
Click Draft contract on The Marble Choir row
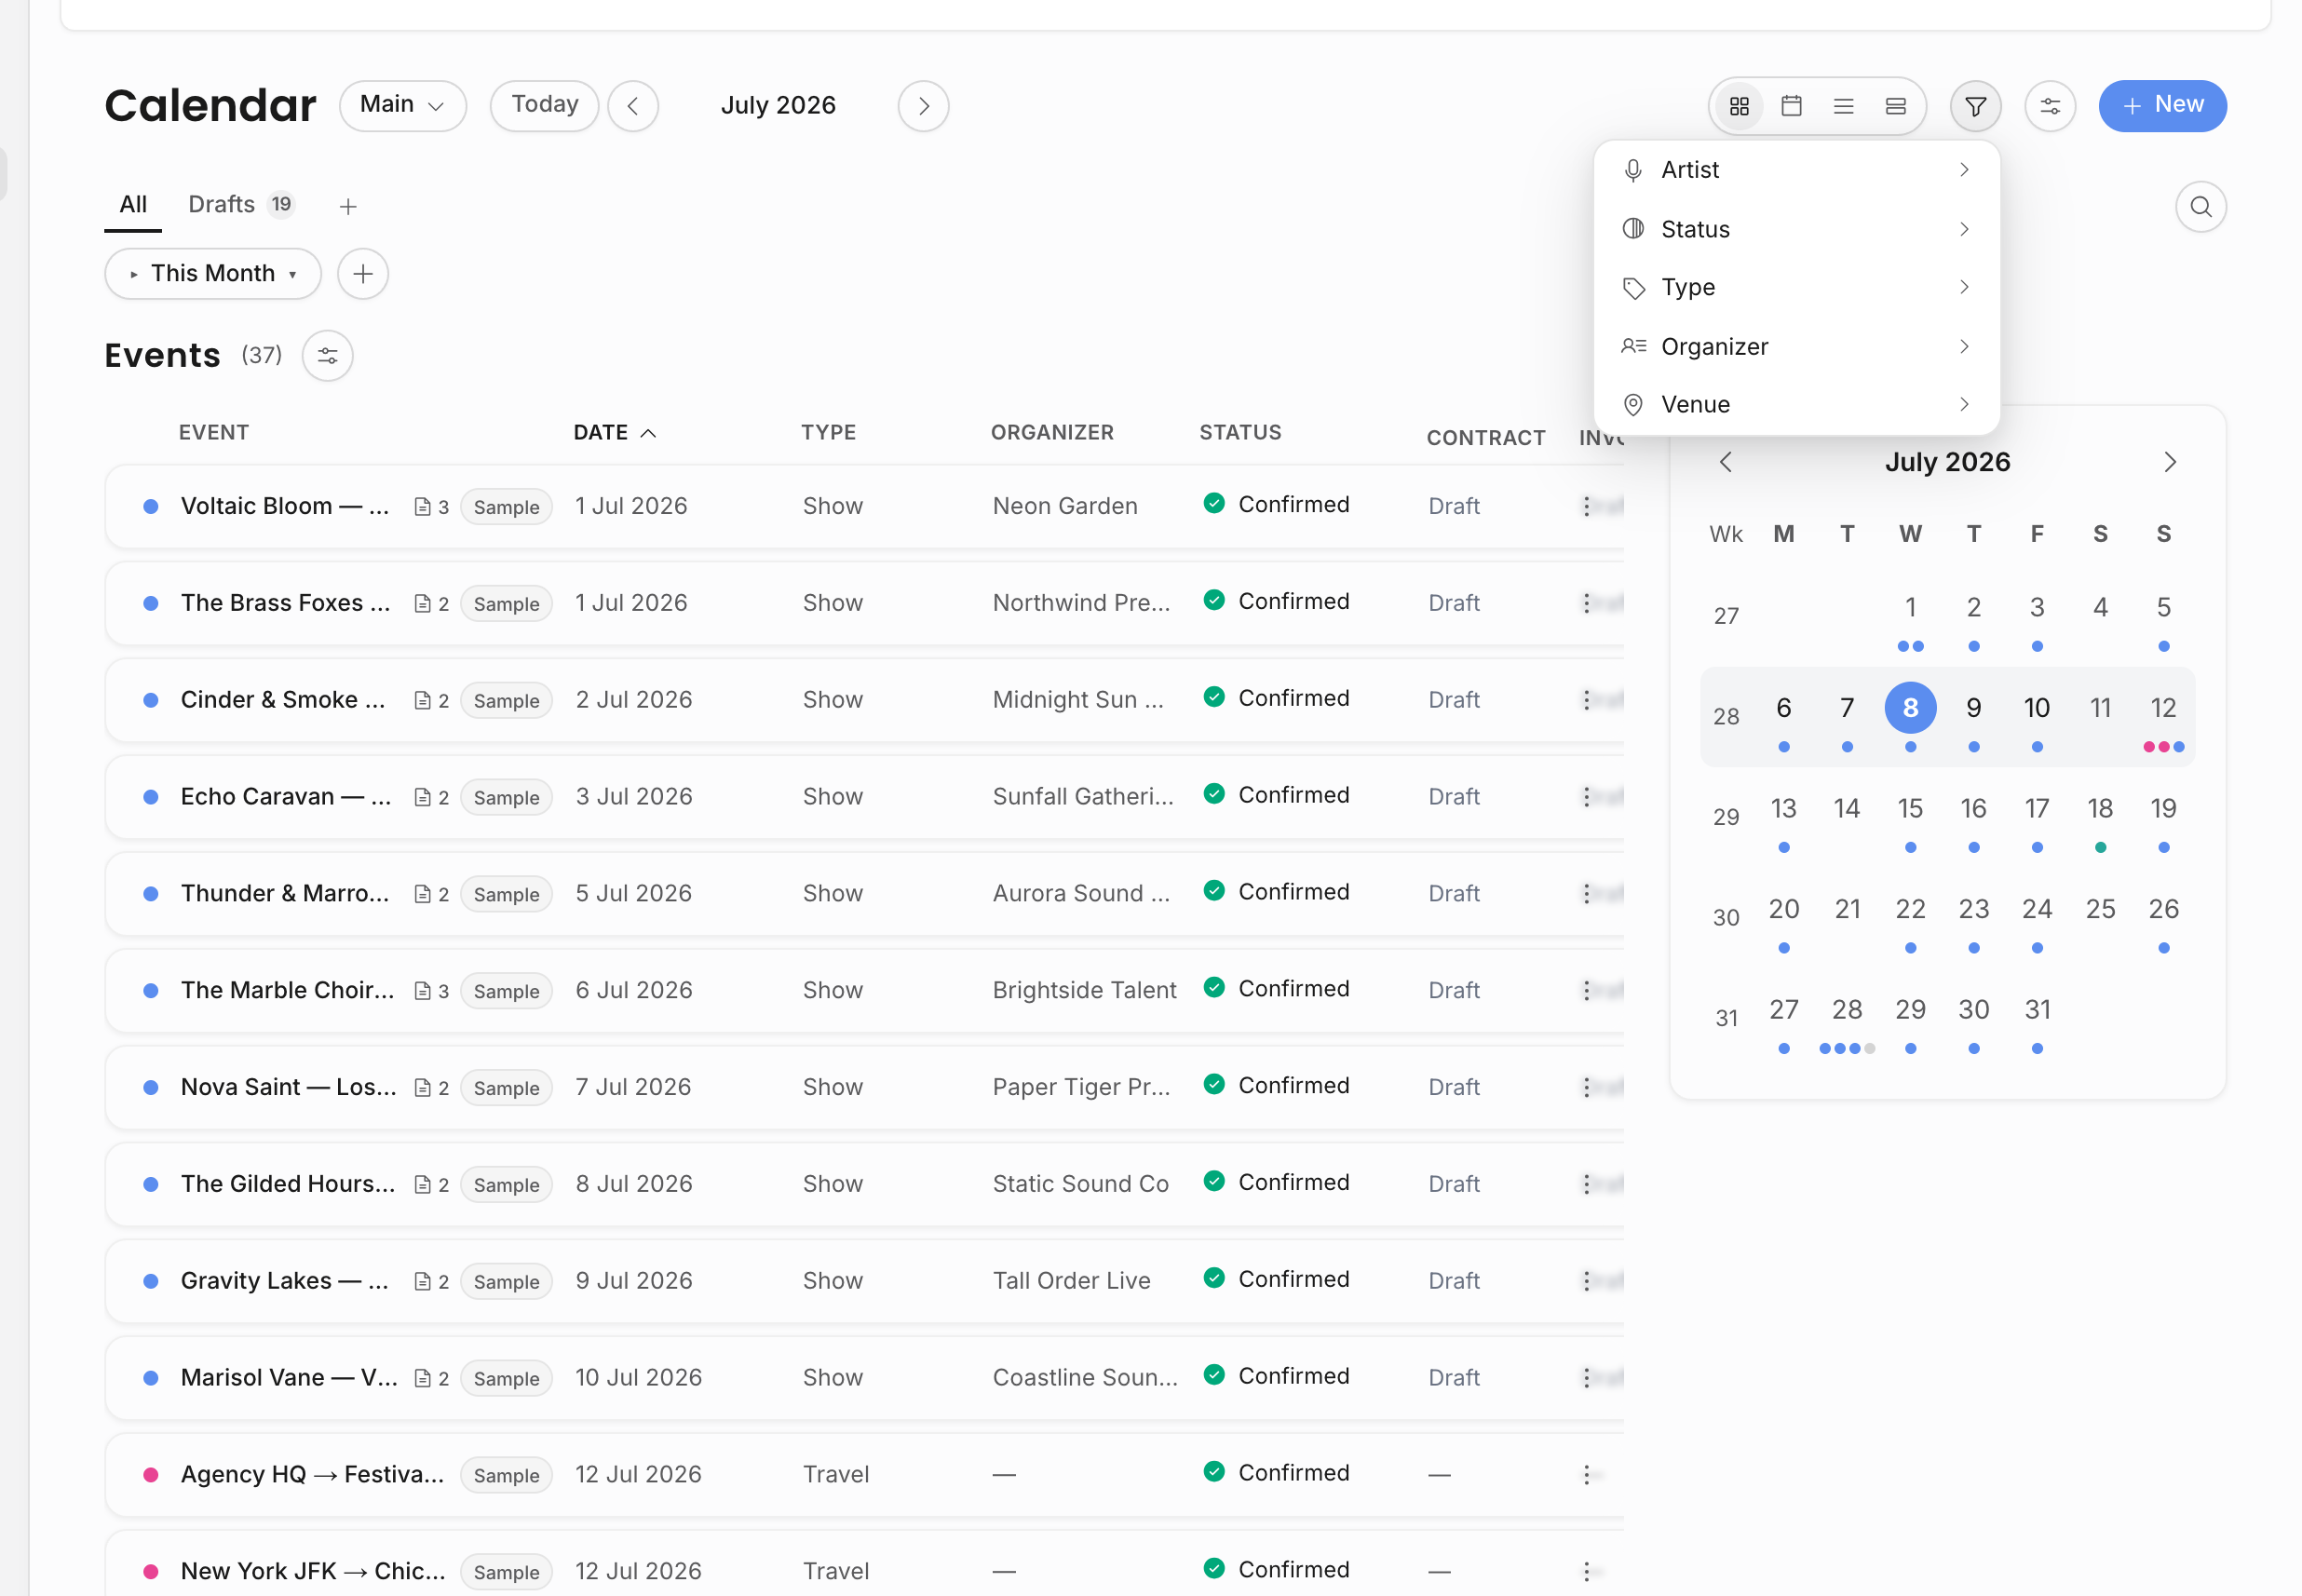coord(1453,991)
